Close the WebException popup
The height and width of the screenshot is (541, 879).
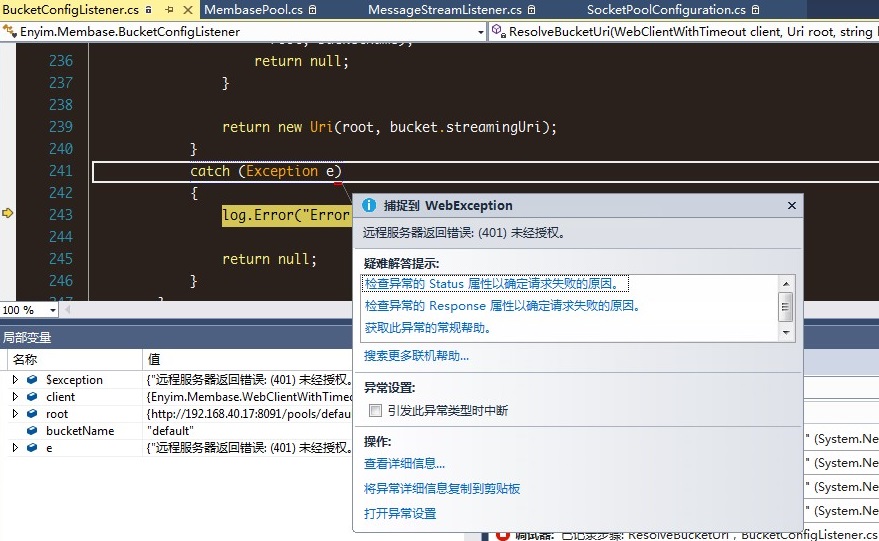click(792, 206)
